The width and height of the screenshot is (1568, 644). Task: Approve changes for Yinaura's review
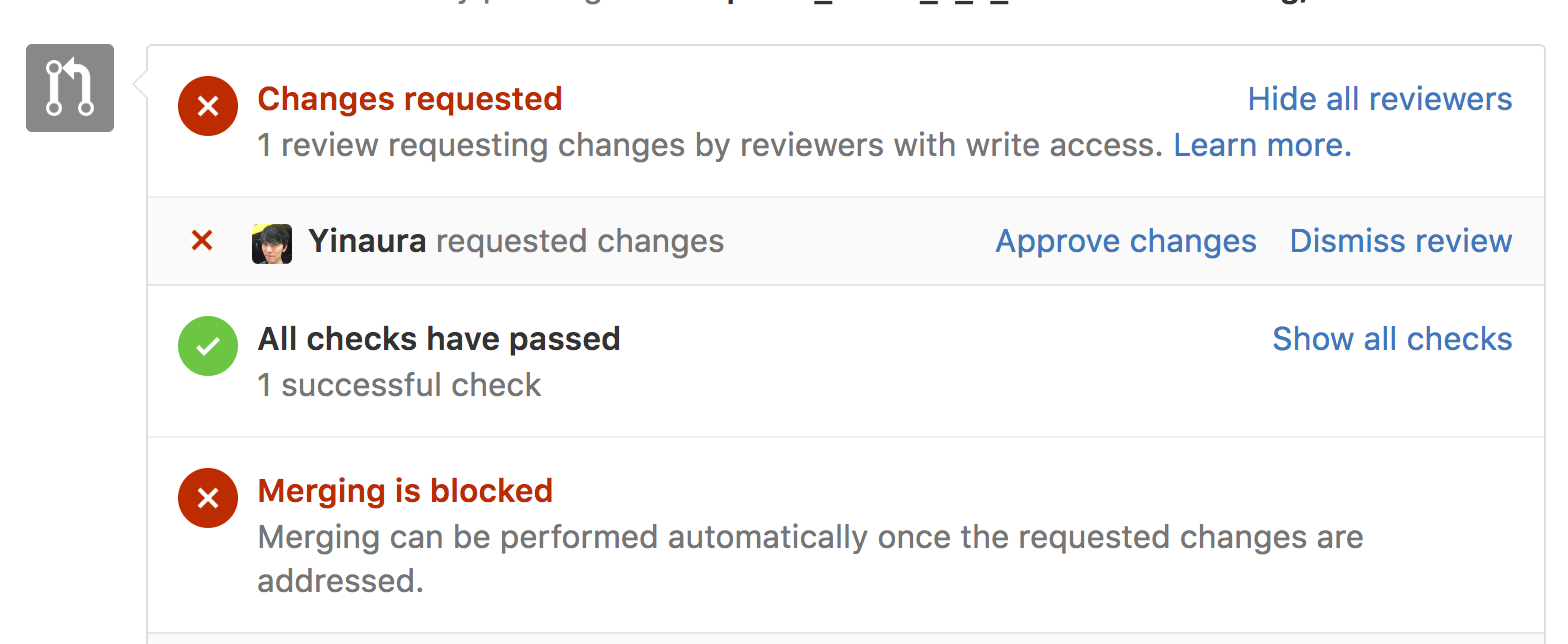click(1125, 240)
